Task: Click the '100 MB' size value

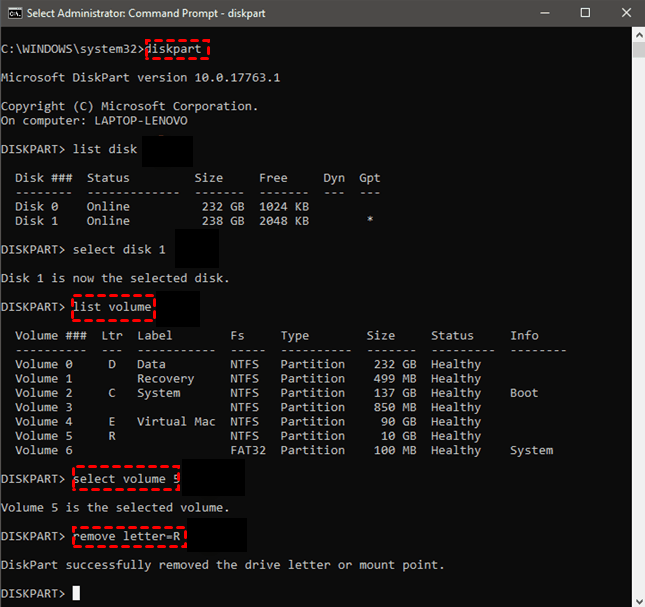Action: 395,451
